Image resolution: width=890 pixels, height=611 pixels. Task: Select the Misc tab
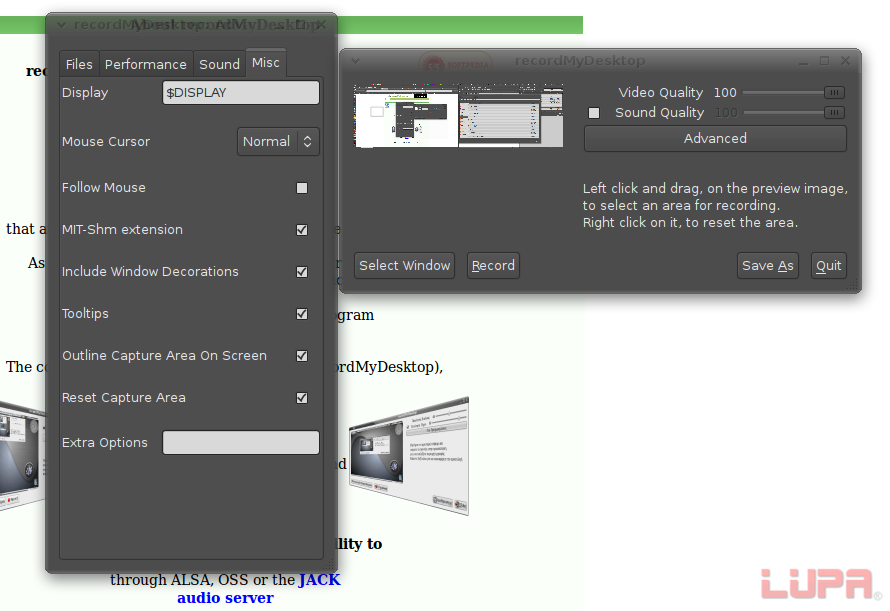[266, 62]
